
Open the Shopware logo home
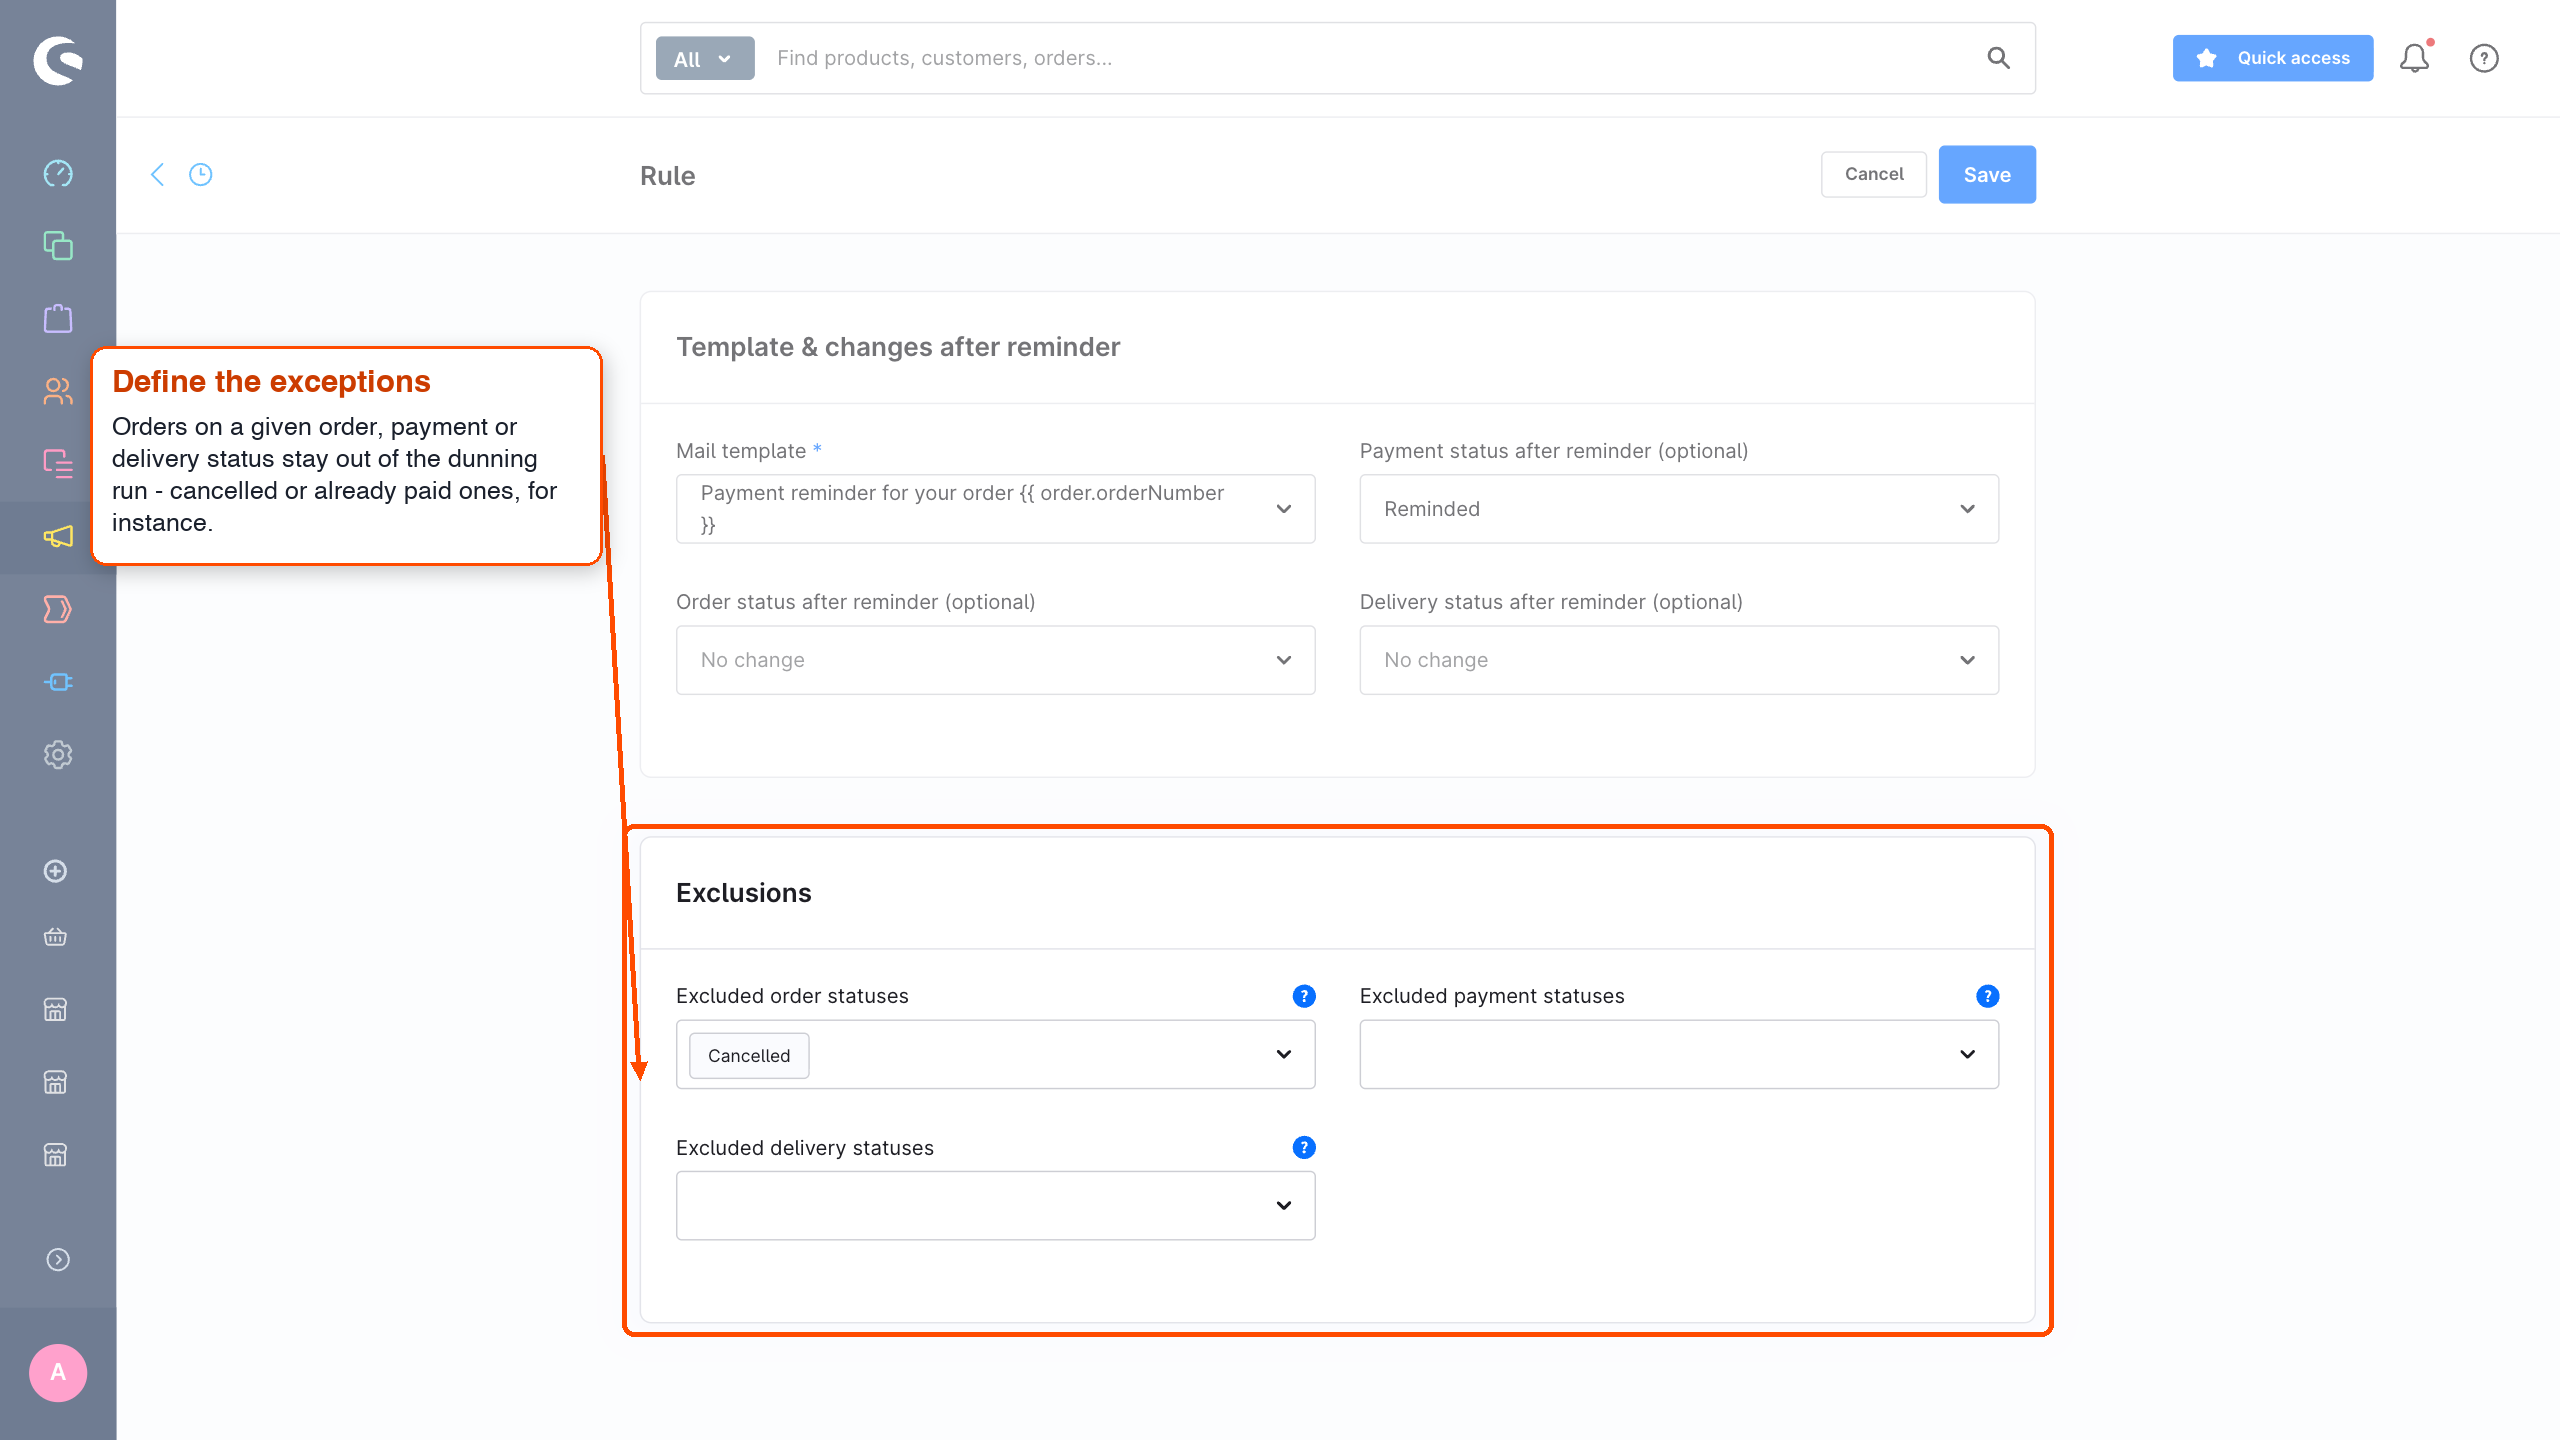pyautogui.click(x=58, y=60)
